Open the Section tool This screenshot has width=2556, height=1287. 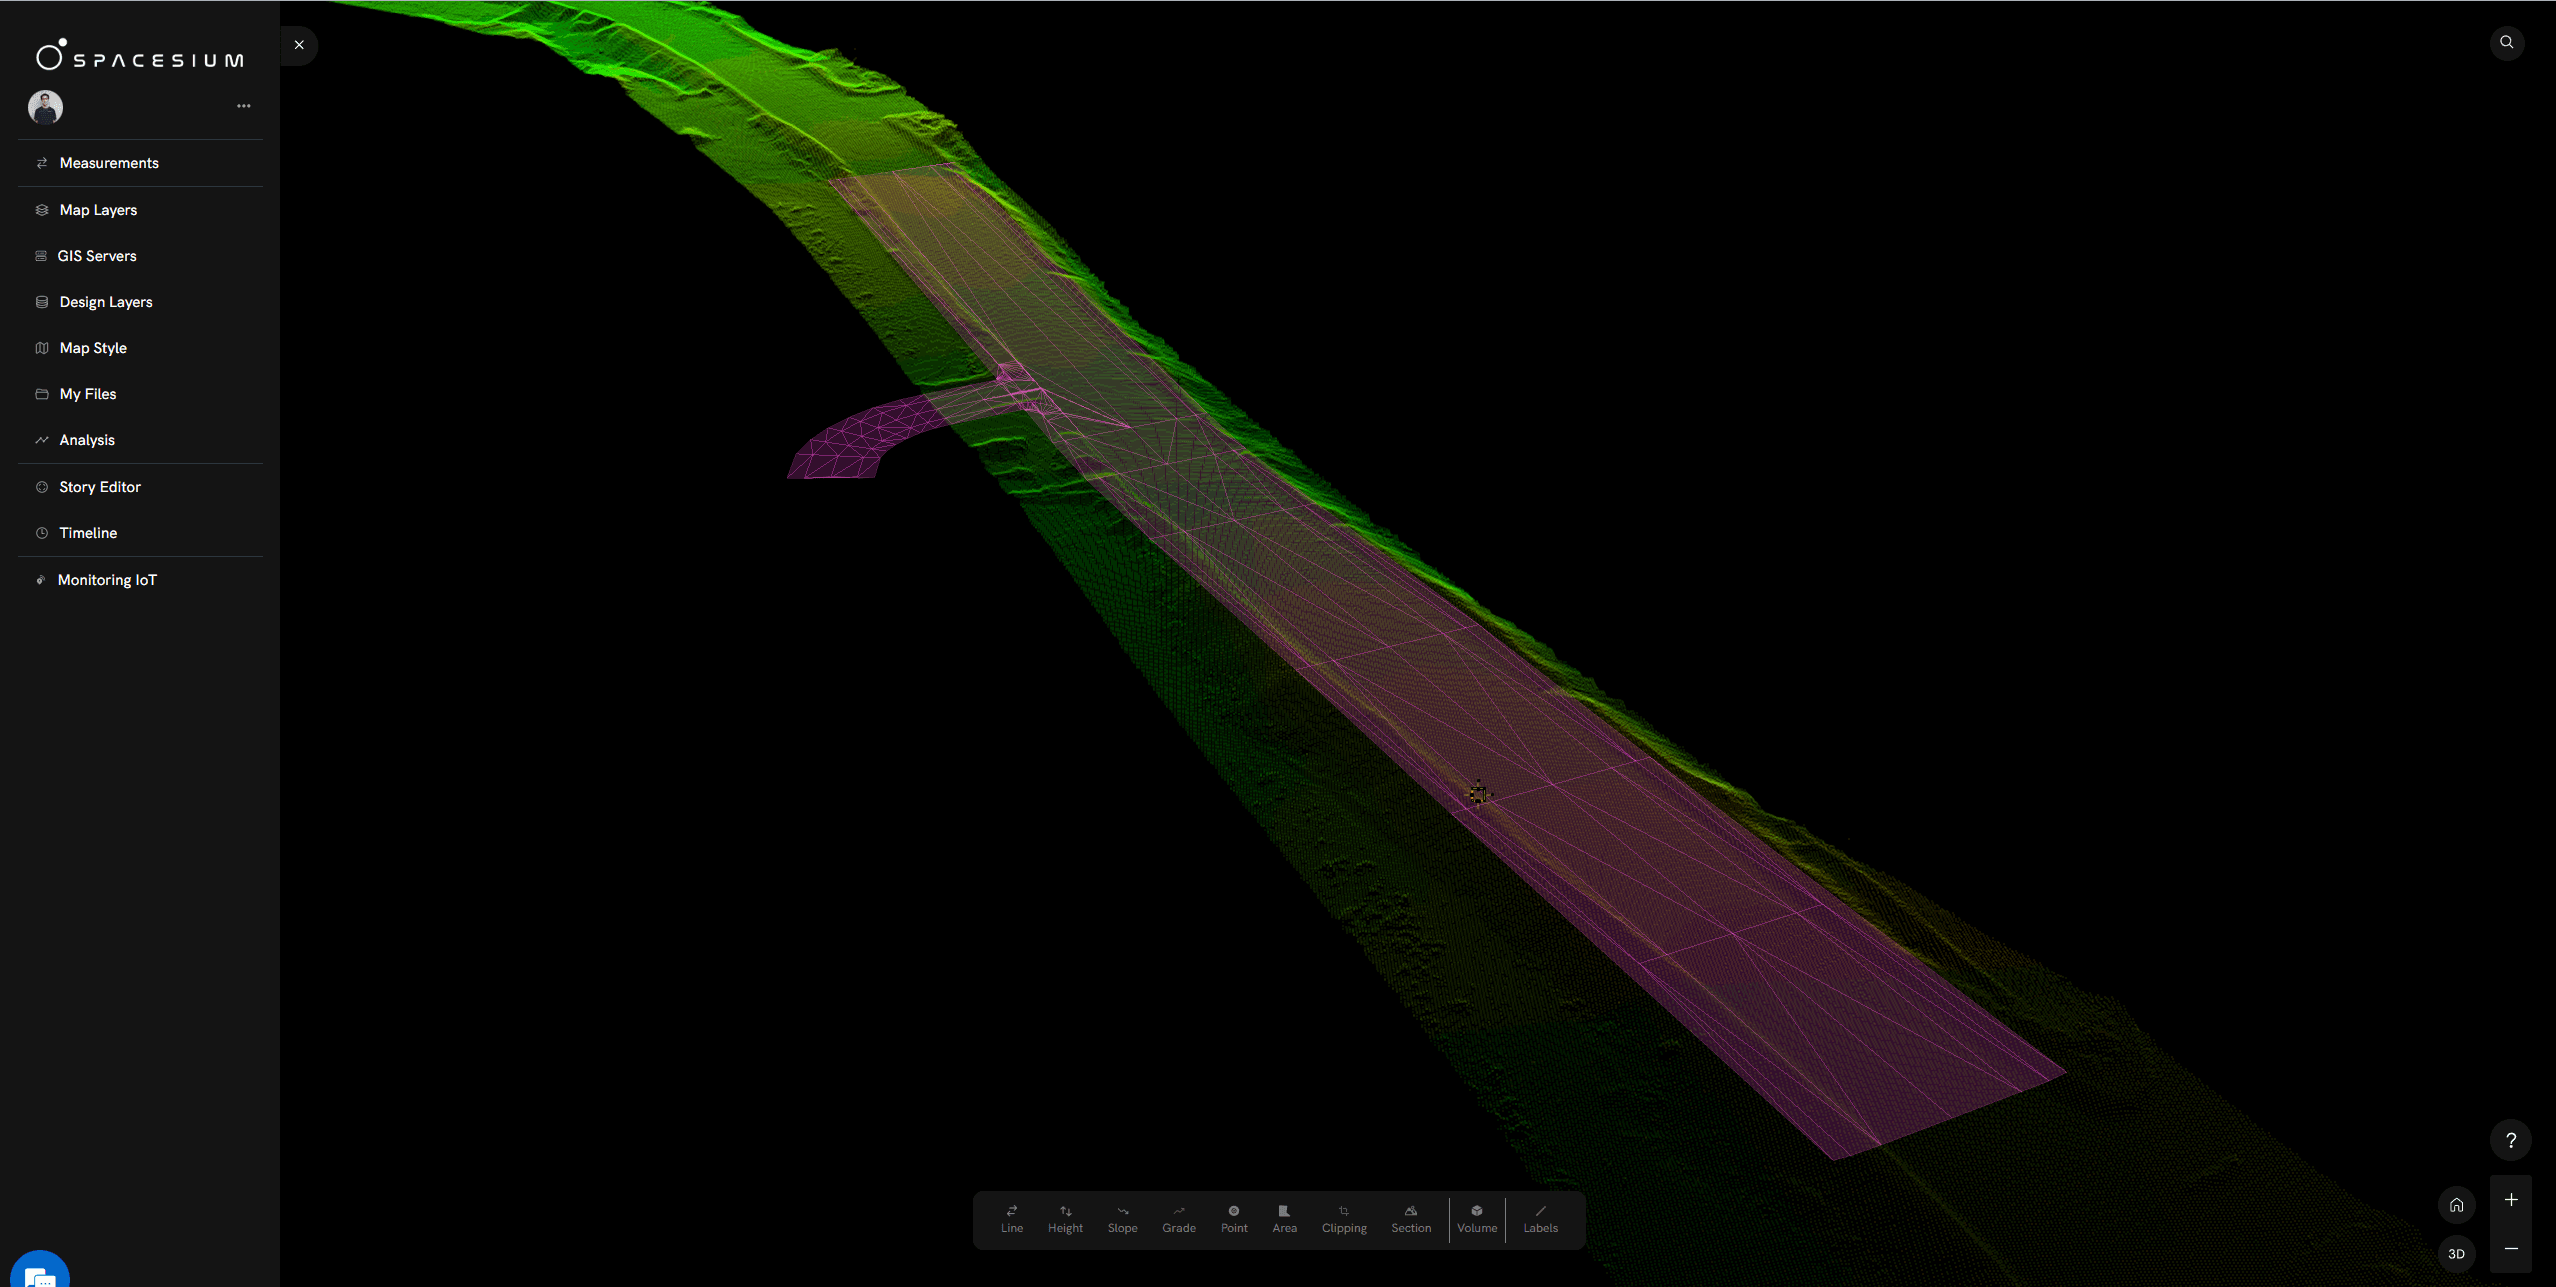point(1410,1218)
